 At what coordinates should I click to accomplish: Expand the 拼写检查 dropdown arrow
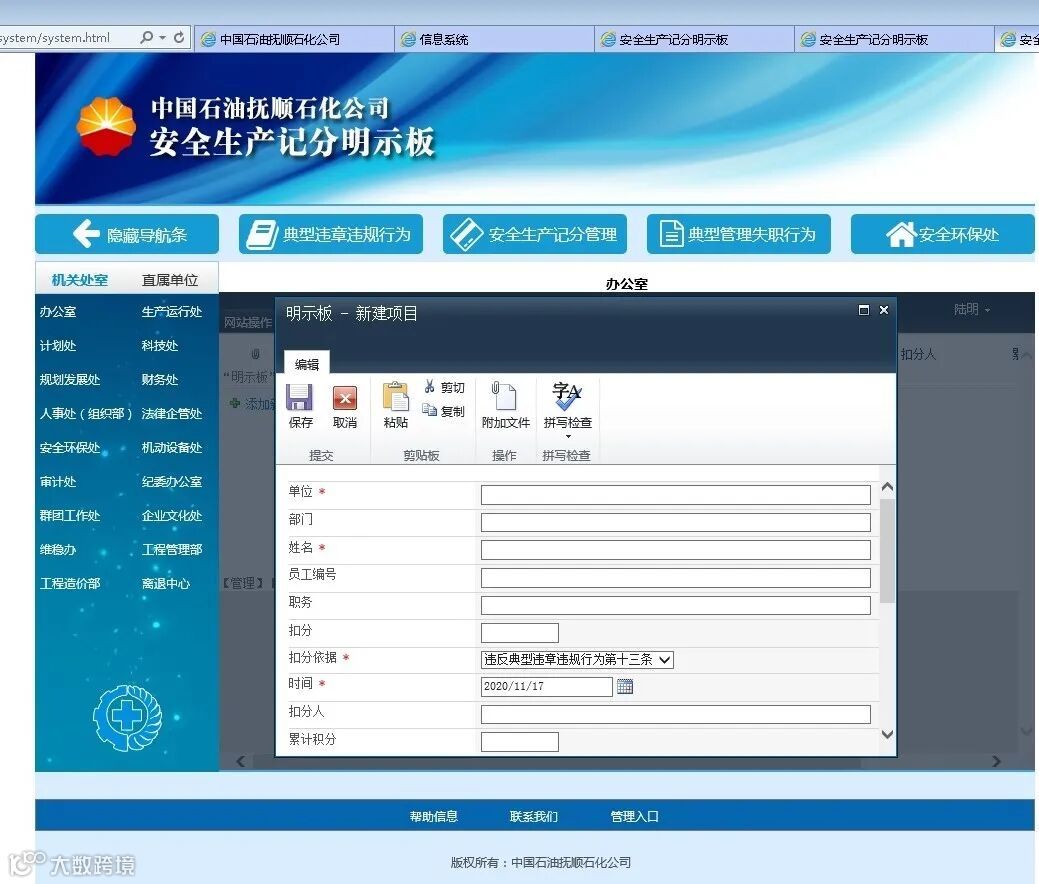[568, 436]
